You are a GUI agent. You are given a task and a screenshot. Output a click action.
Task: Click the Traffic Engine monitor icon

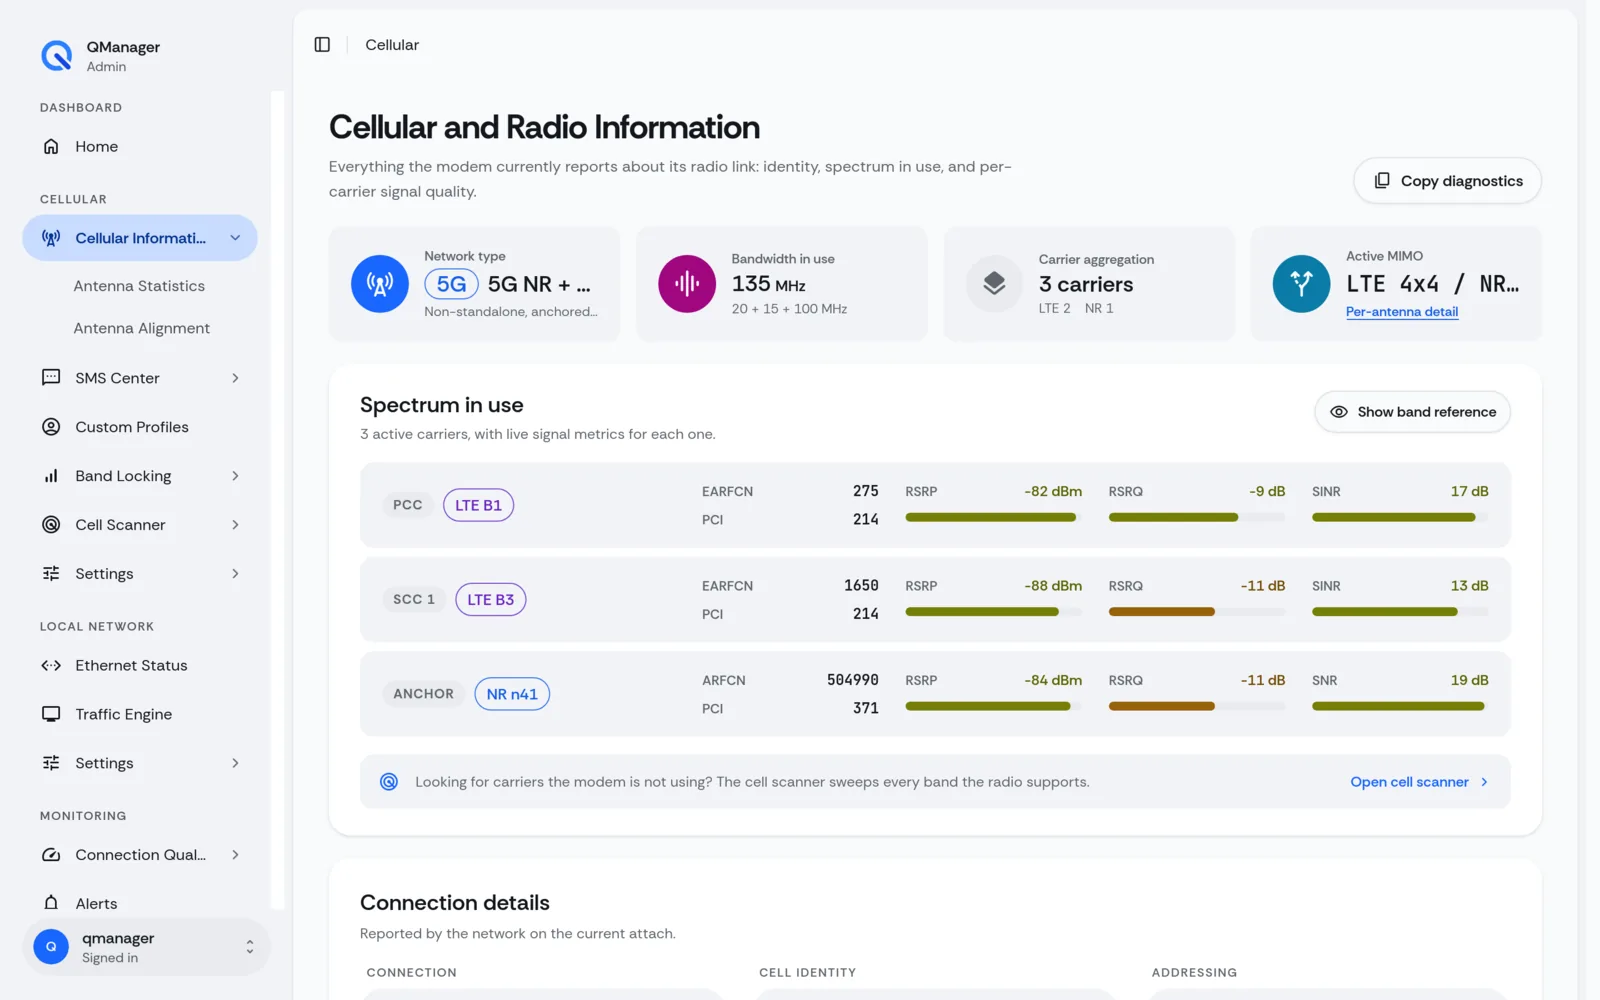click(51, 714)
